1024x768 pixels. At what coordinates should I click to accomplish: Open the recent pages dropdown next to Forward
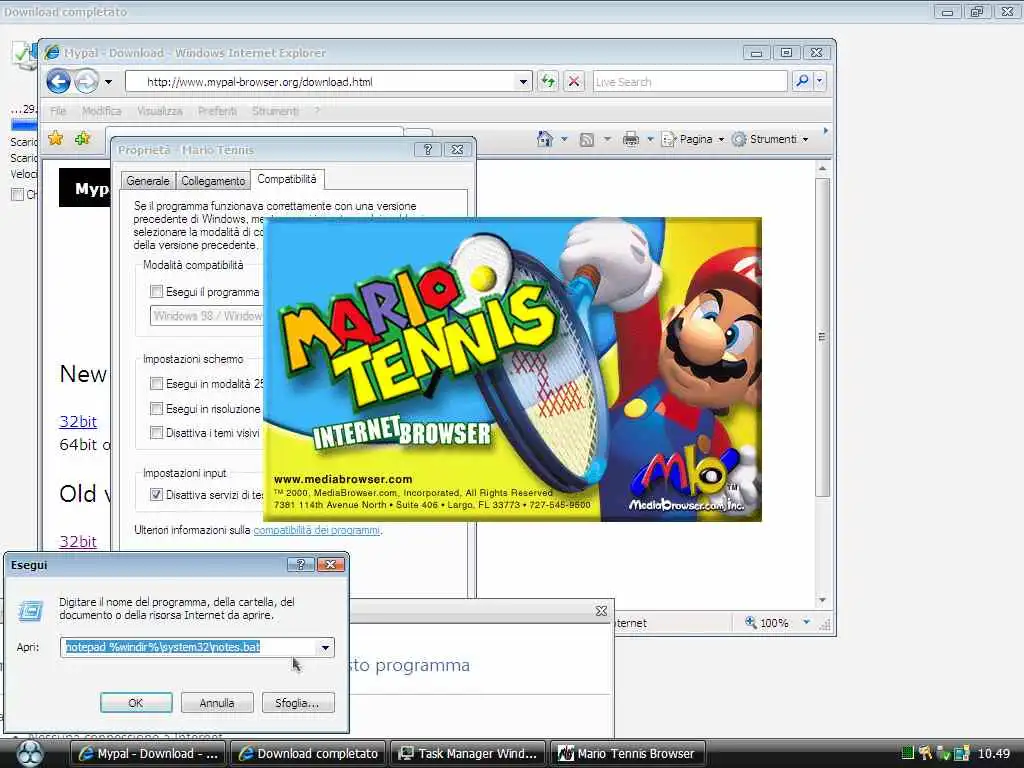[108, 82]
